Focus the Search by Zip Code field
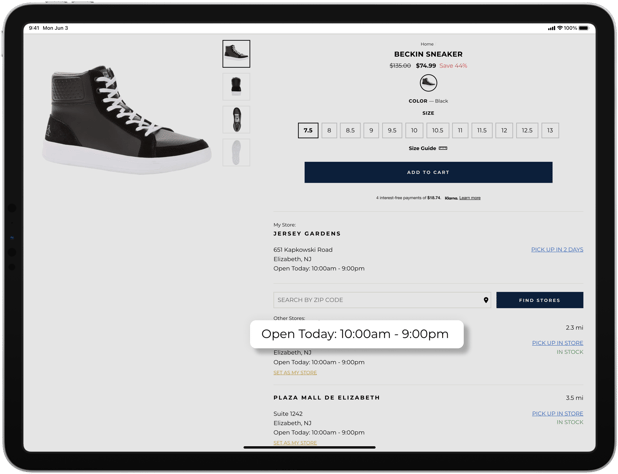618x474 pixels. (x=382, y=300)
